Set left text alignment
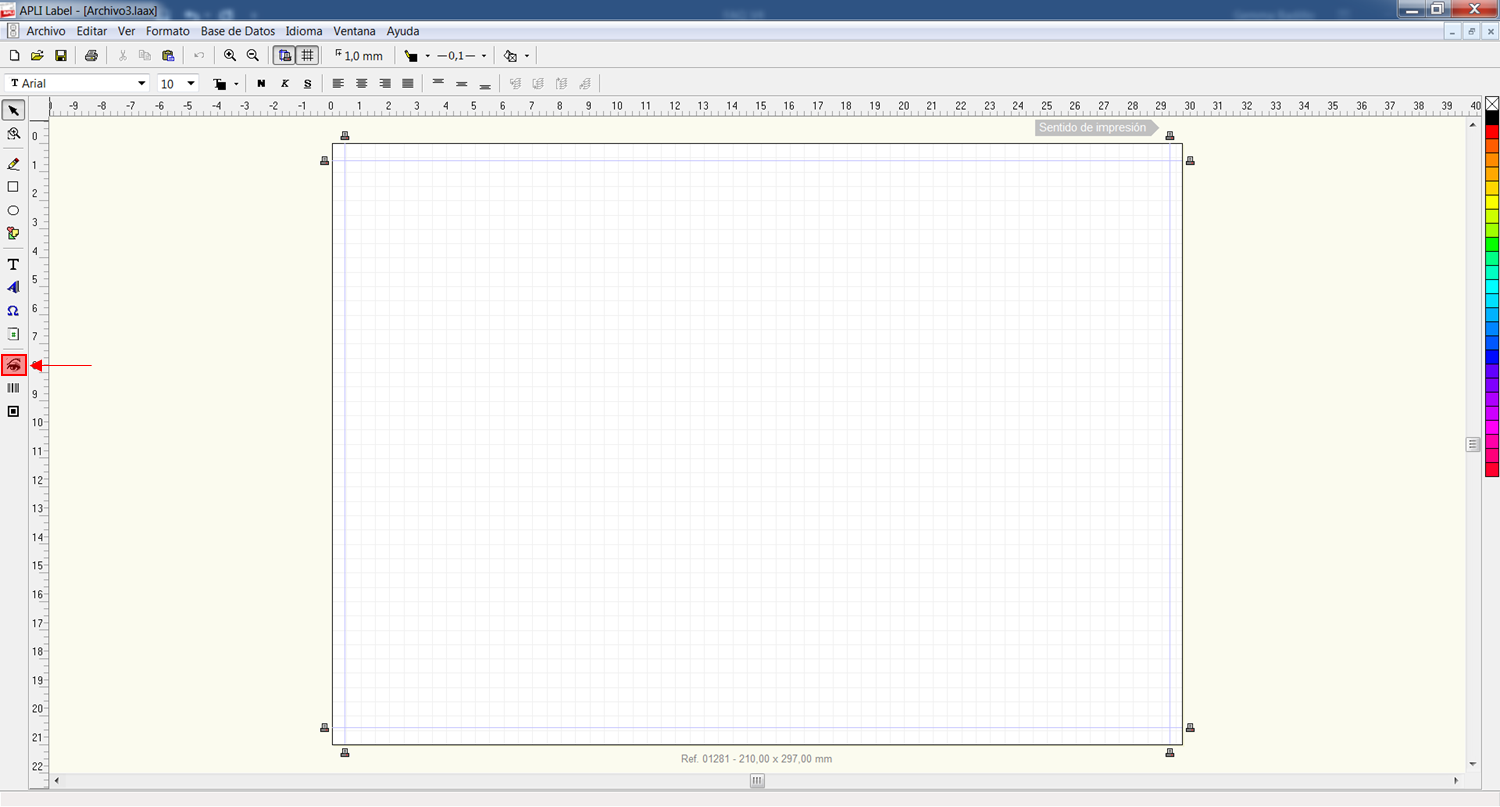Screen dimensions: 1500x807 coord(338,83)
